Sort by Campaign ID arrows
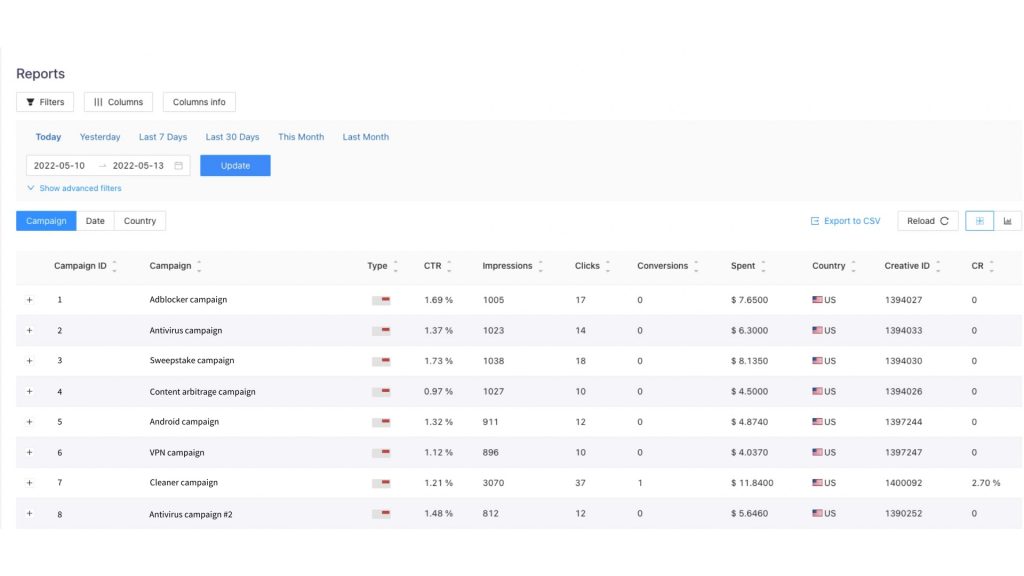 [114, 266]
